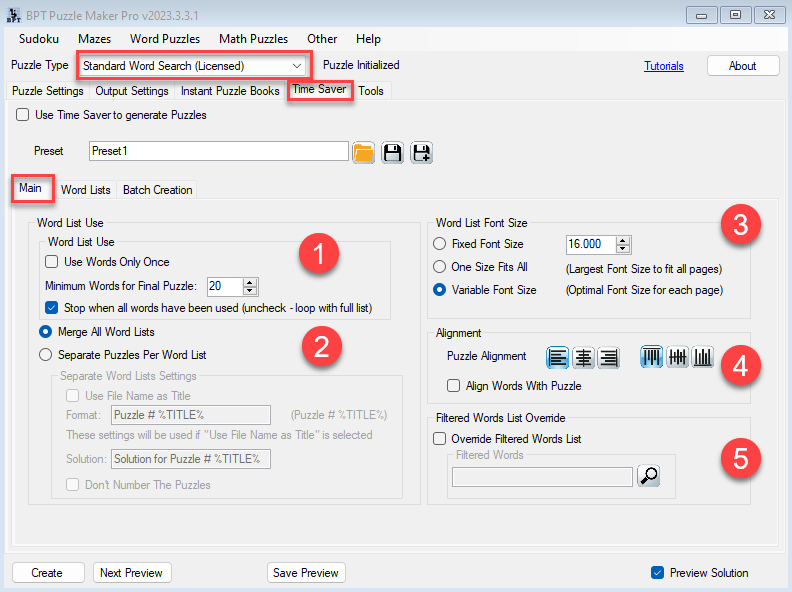Click the Preset name input field
This screenshot has height=592, width=792.
pyautogui.click(x=217, y=151)
